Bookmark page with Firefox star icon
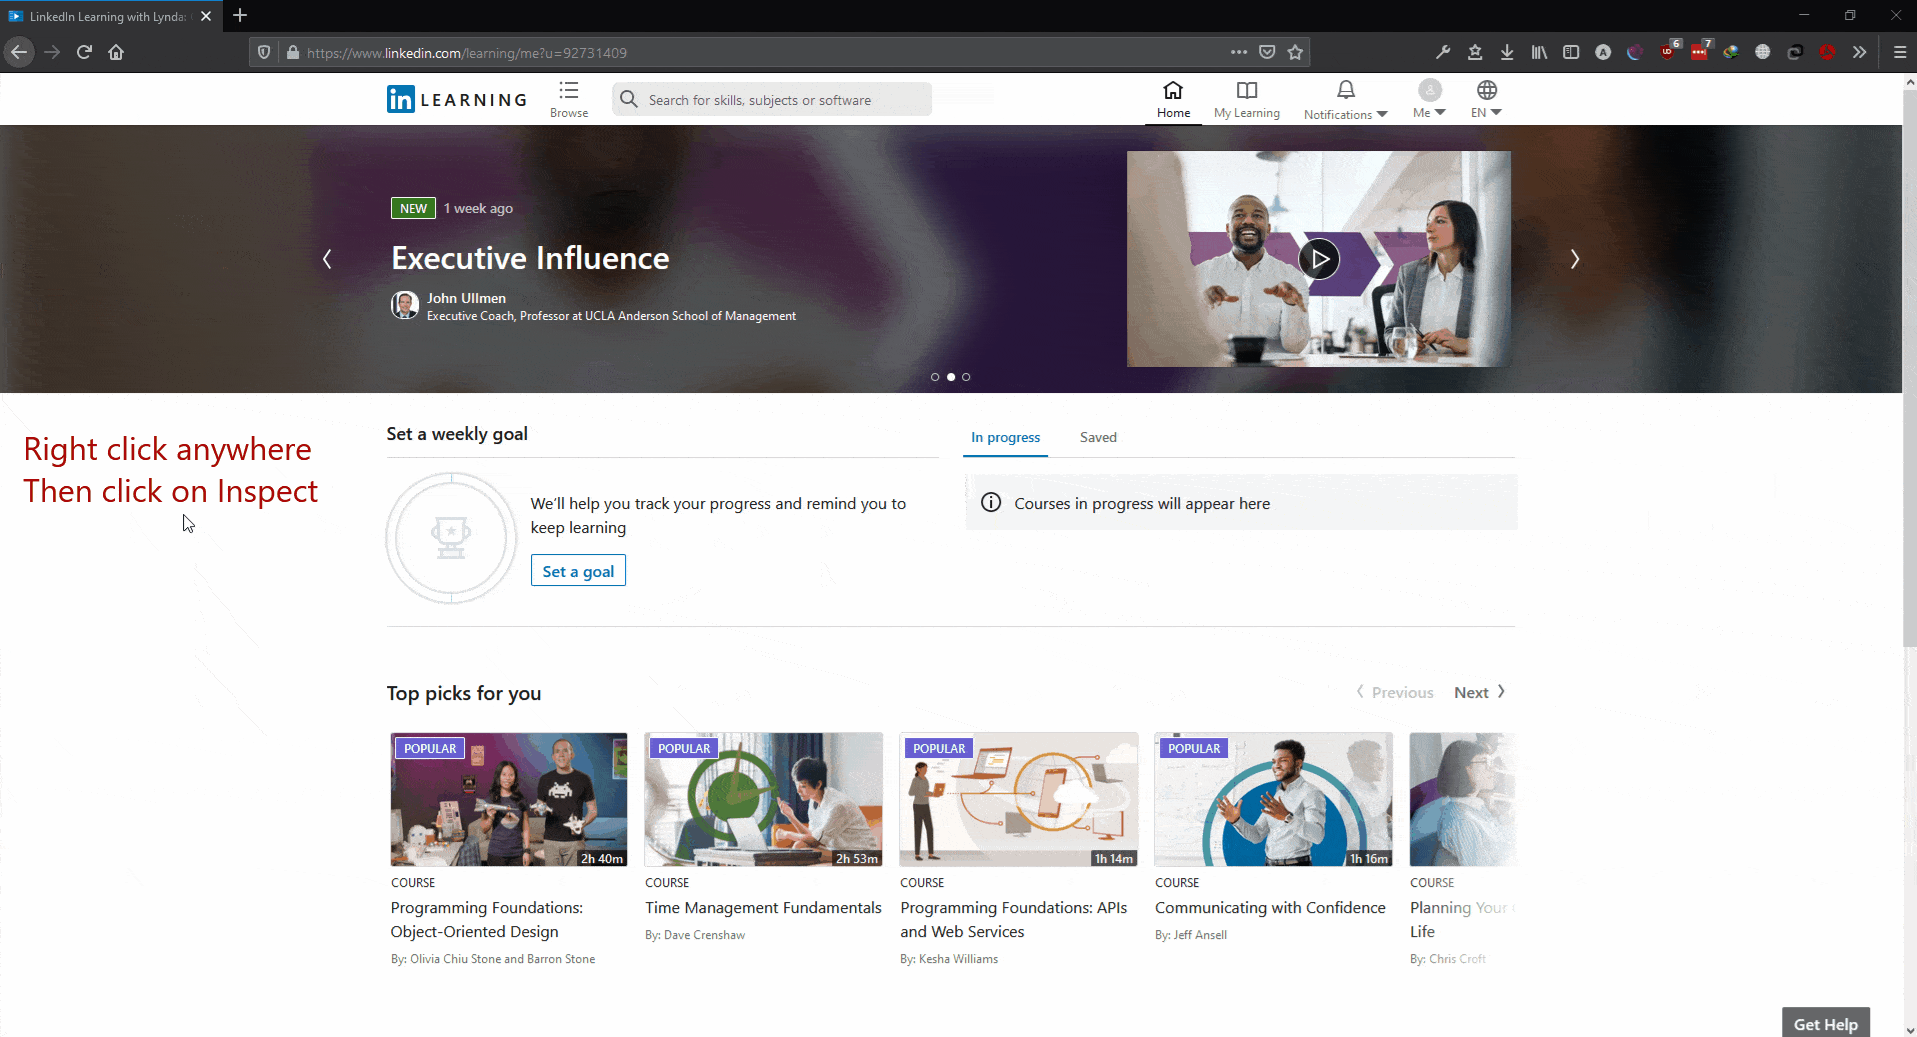This screenshot has height=1037, width=1917. click(1295, 52)
